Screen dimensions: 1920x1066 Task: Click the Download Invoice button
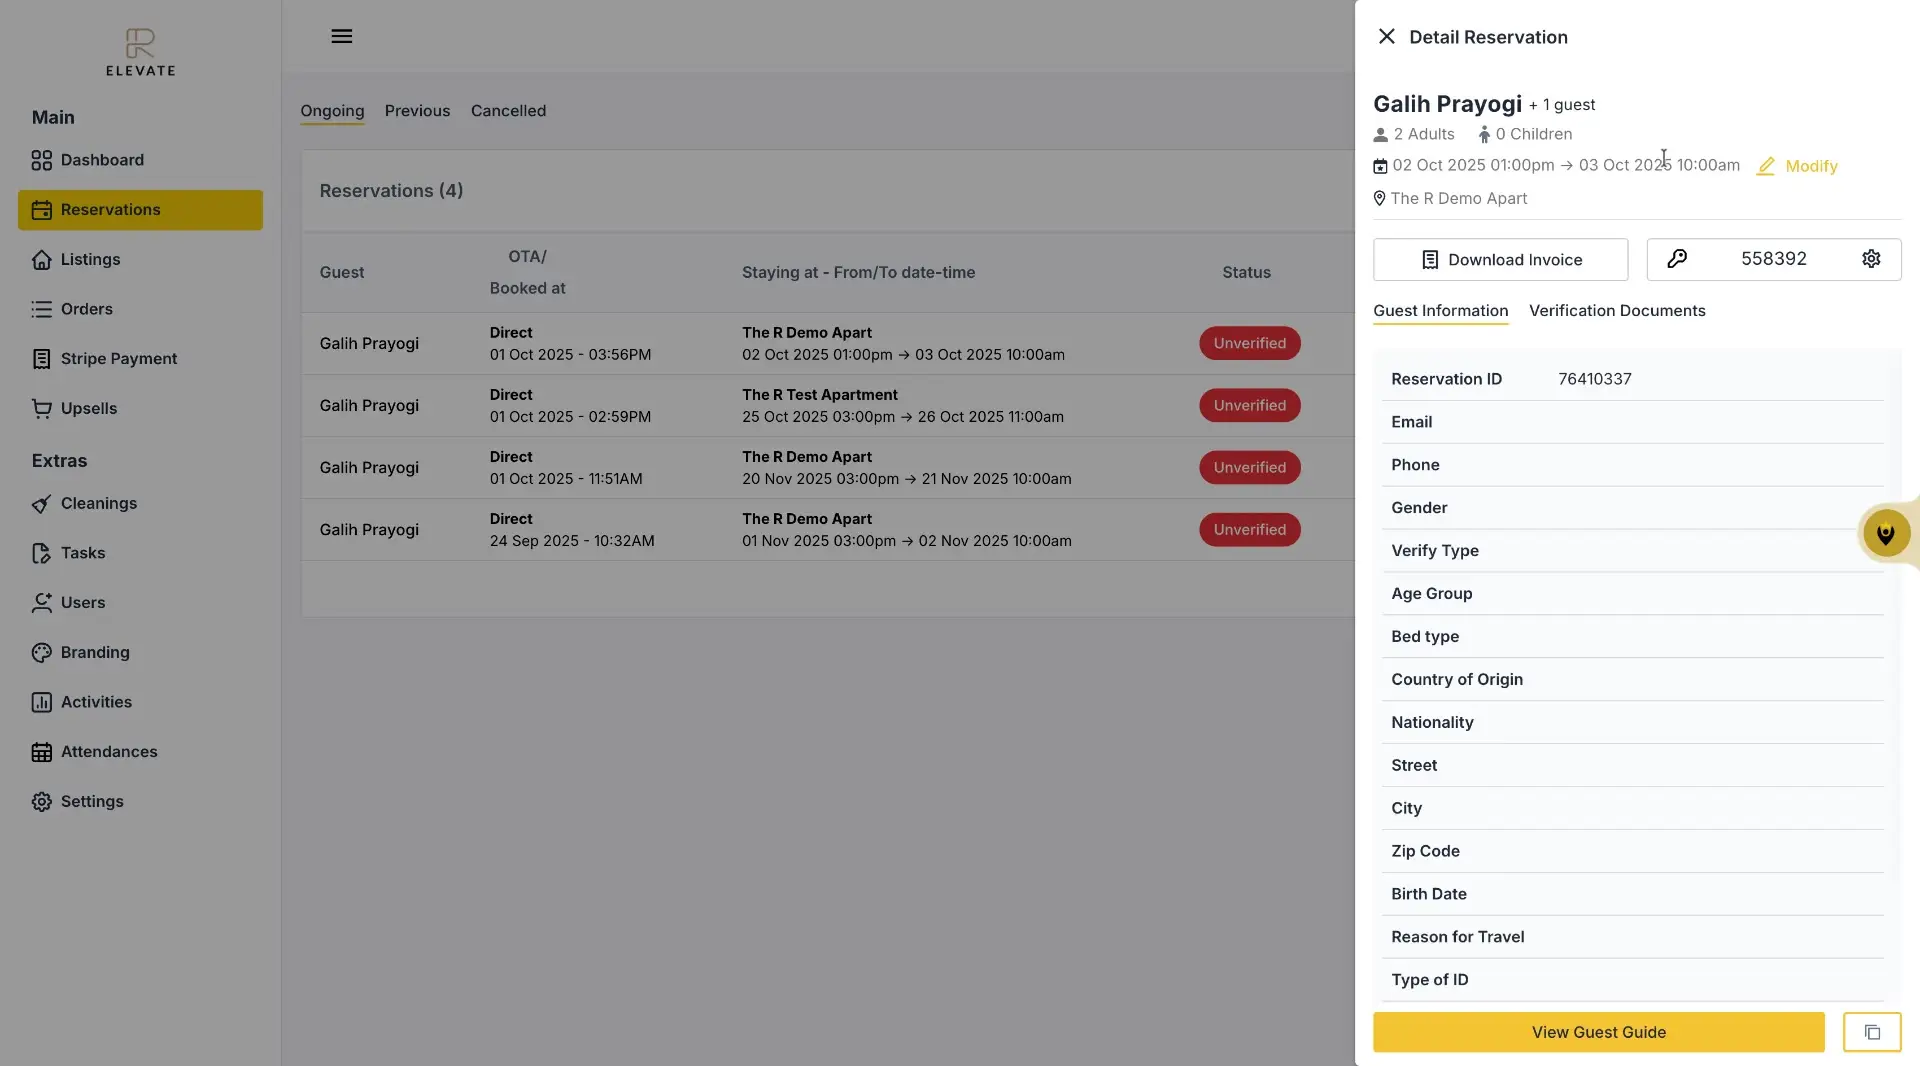point(1500,259)
